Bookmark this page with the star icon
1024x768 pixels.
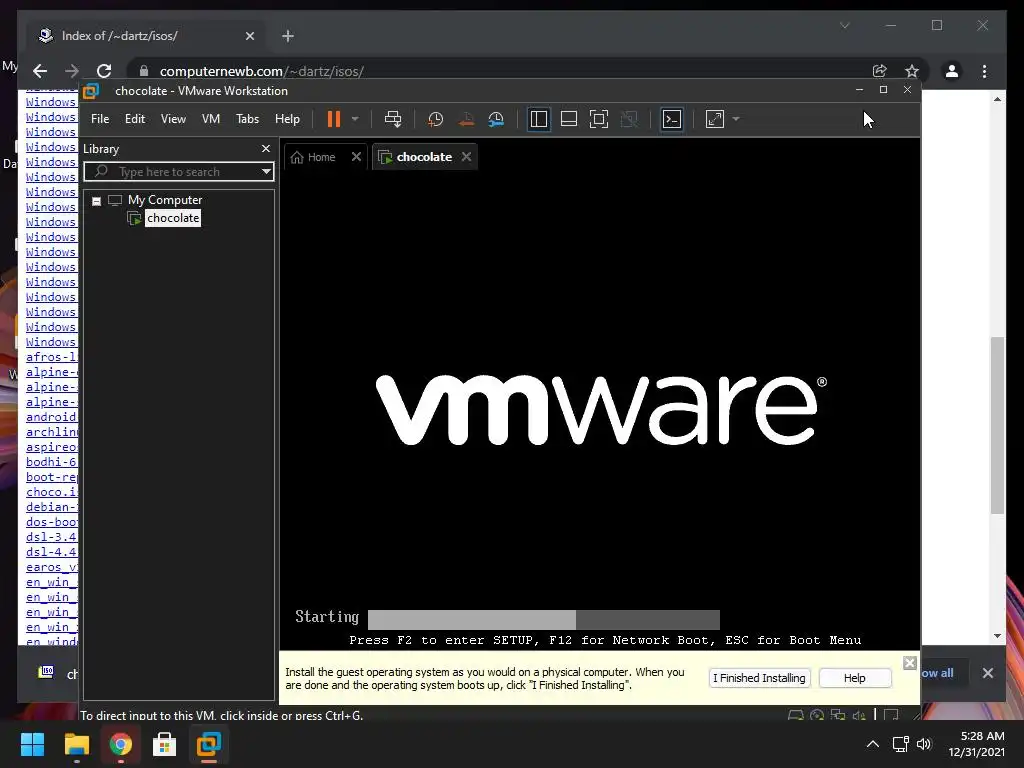coord(912,71)
